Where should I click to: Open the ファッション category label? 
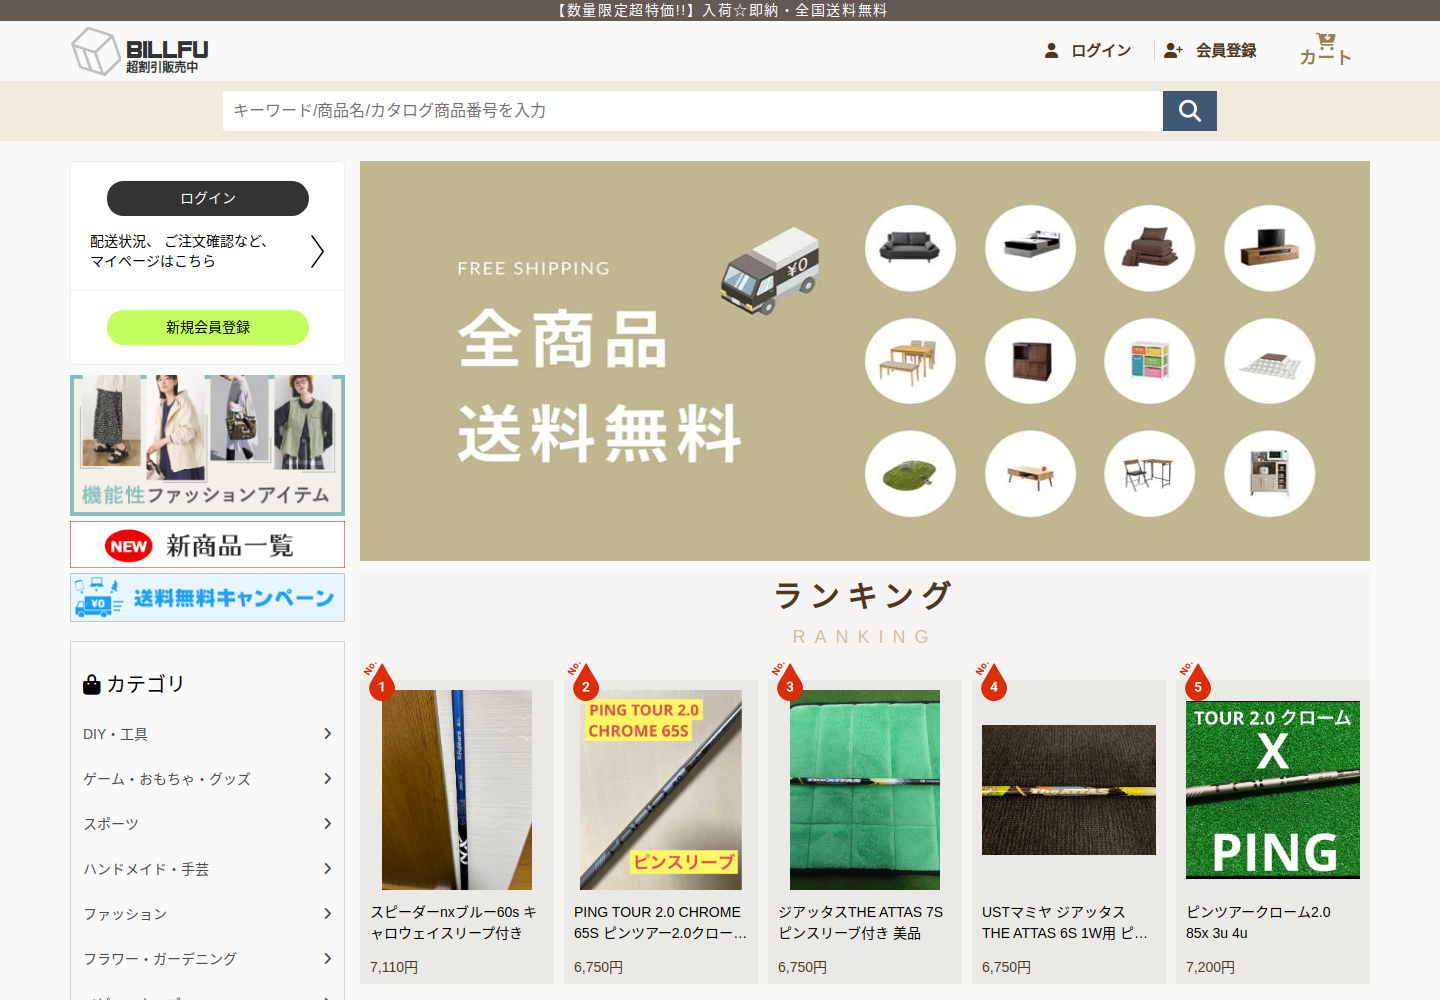pos(125,914)
